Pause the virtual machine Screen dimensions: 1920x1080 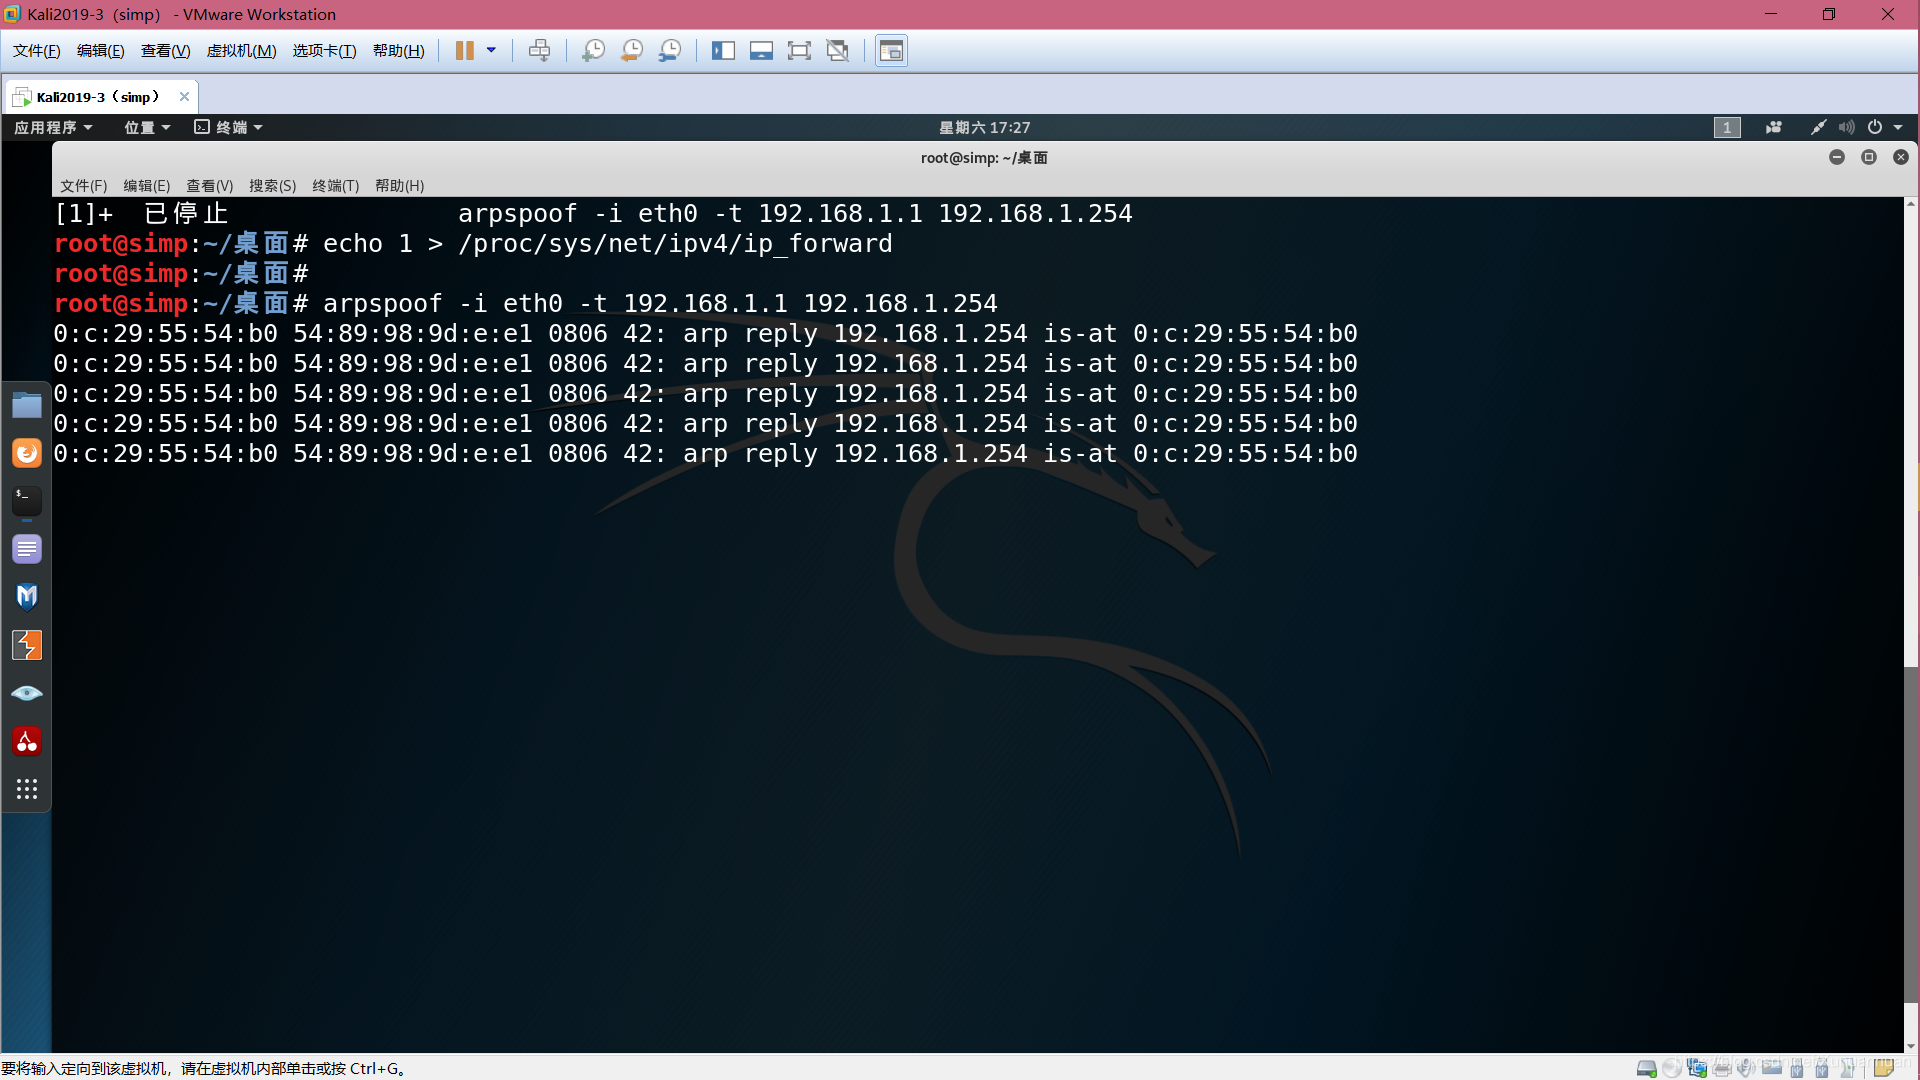pos(464,51)
